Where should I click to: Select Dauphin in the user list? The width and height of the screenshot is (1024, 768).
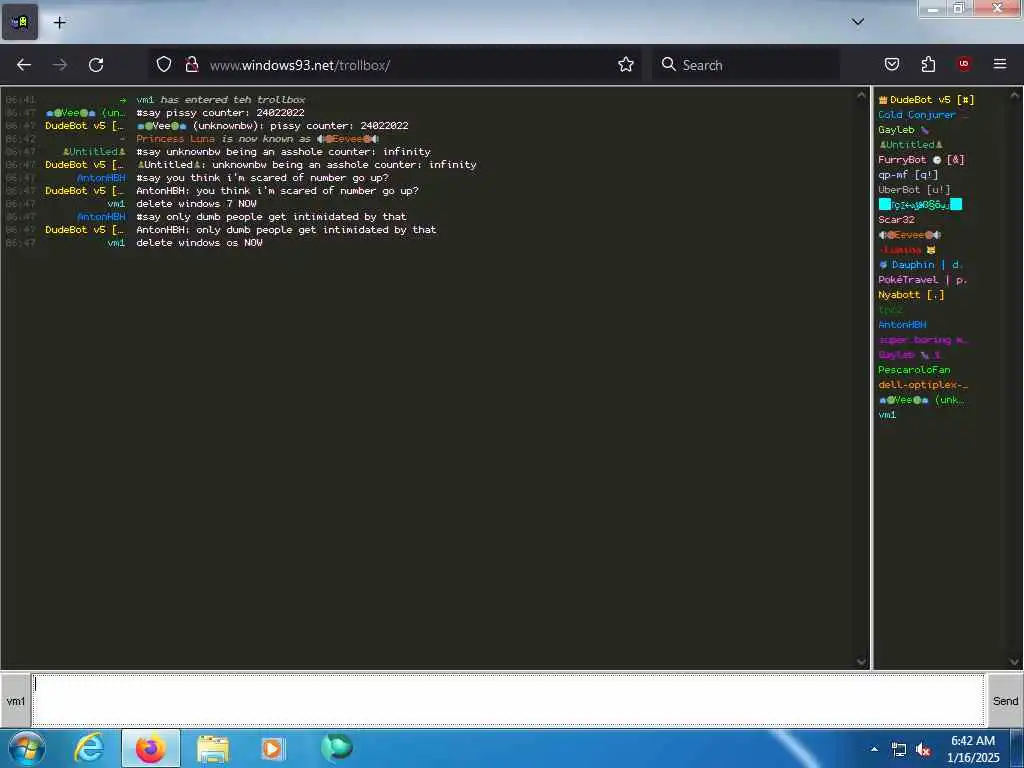(921, 264)
